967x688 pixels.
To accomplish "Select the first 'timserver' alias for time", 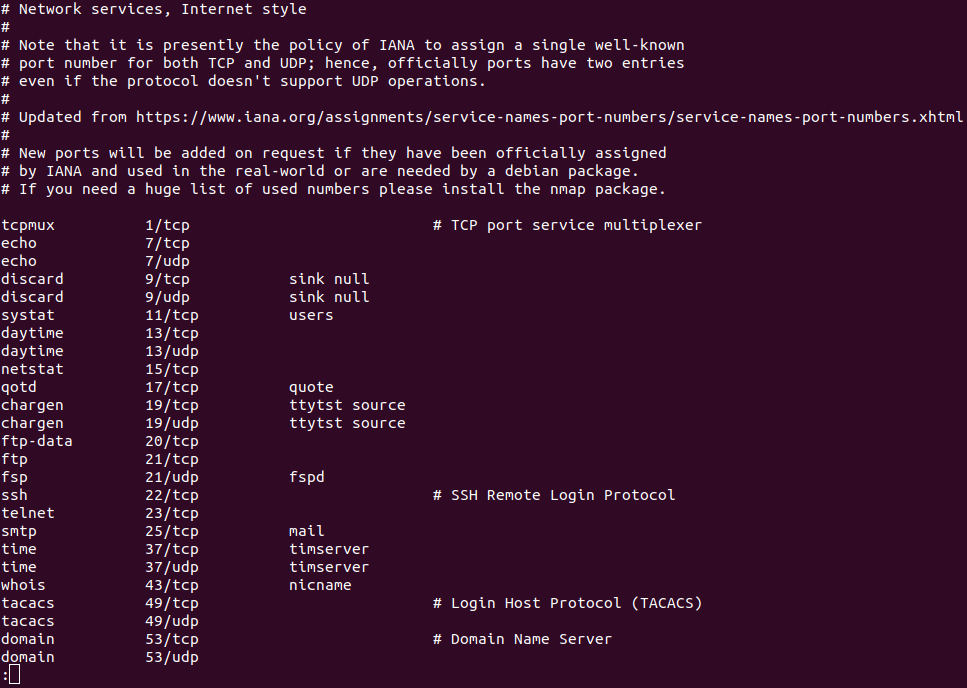I will (x=329, y=549).
